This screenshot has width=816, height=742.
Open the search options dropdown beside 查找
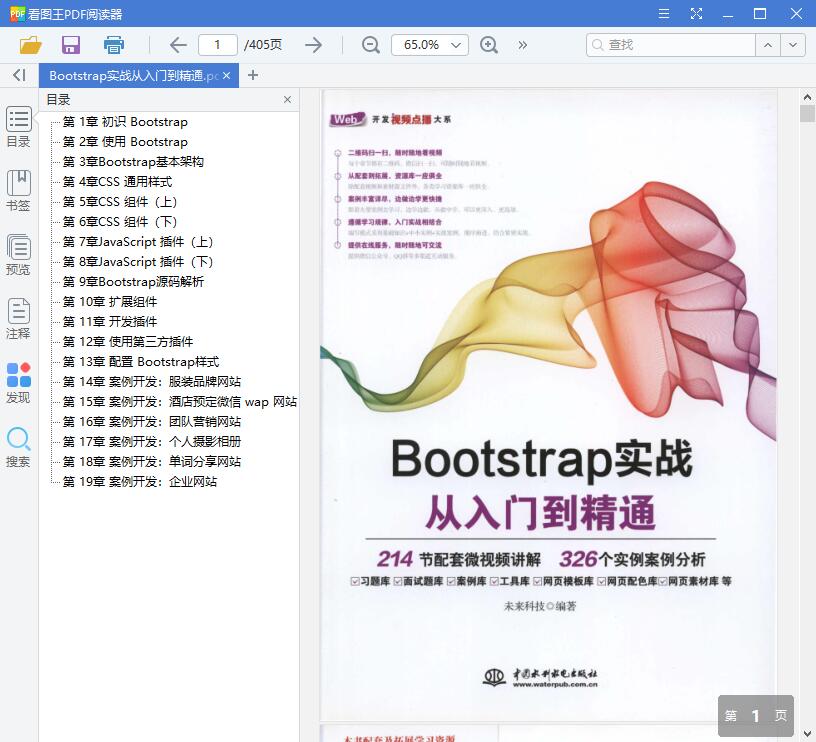click(x=792, y=45)
